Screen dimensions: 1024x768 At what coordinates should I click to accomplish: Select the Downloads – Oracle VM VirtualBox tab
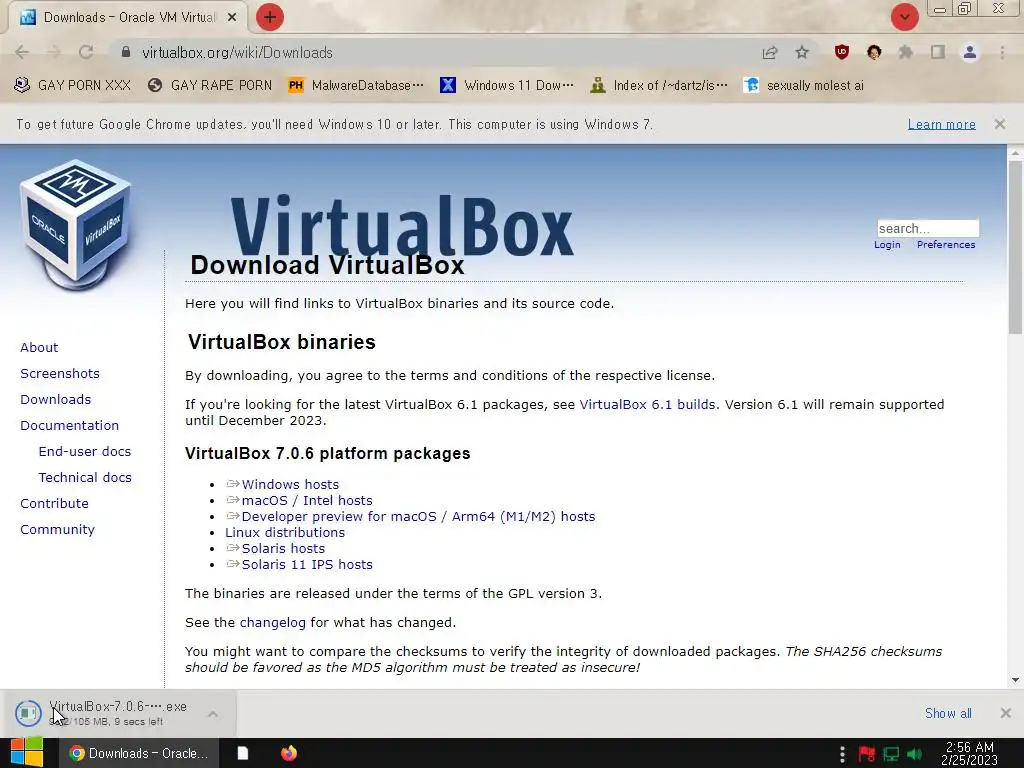128,18
